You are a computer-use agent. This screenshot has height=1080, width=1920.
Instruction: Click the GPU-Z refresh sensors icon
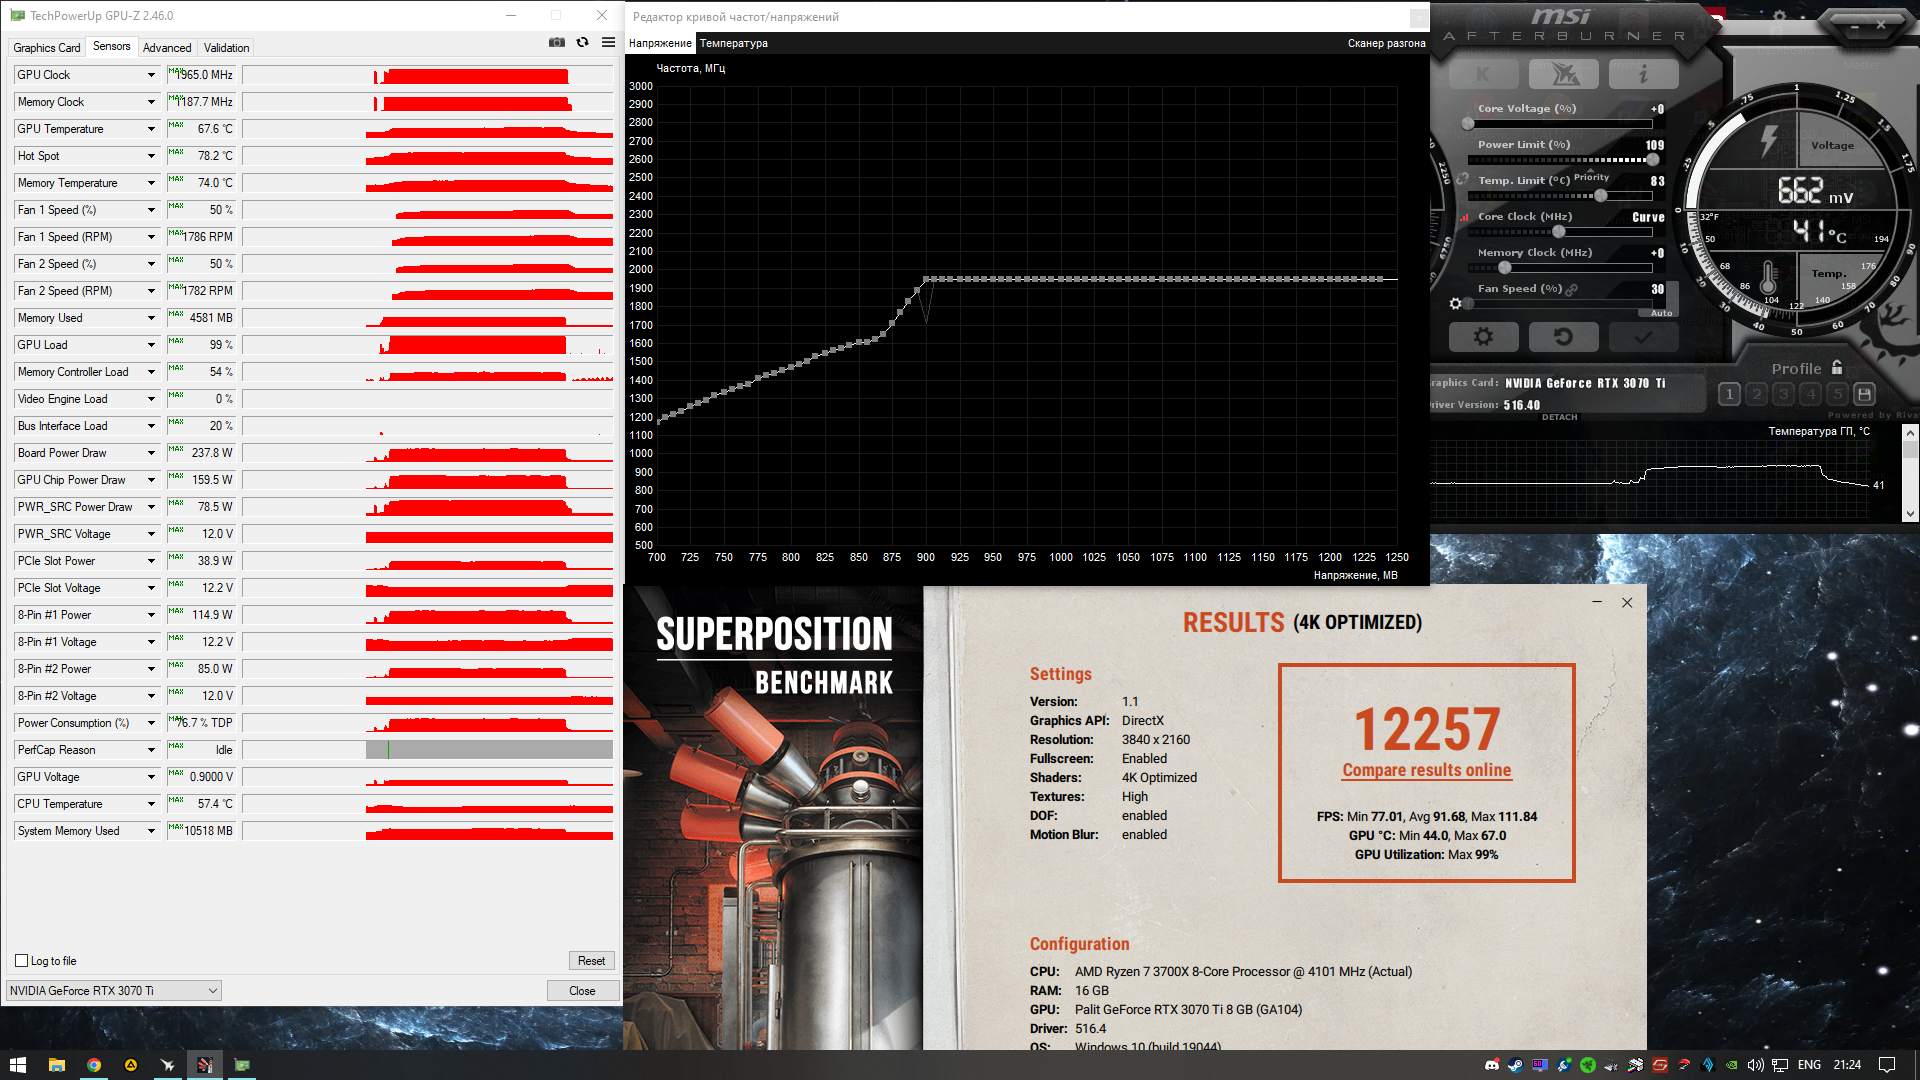[x=582, y=42]
